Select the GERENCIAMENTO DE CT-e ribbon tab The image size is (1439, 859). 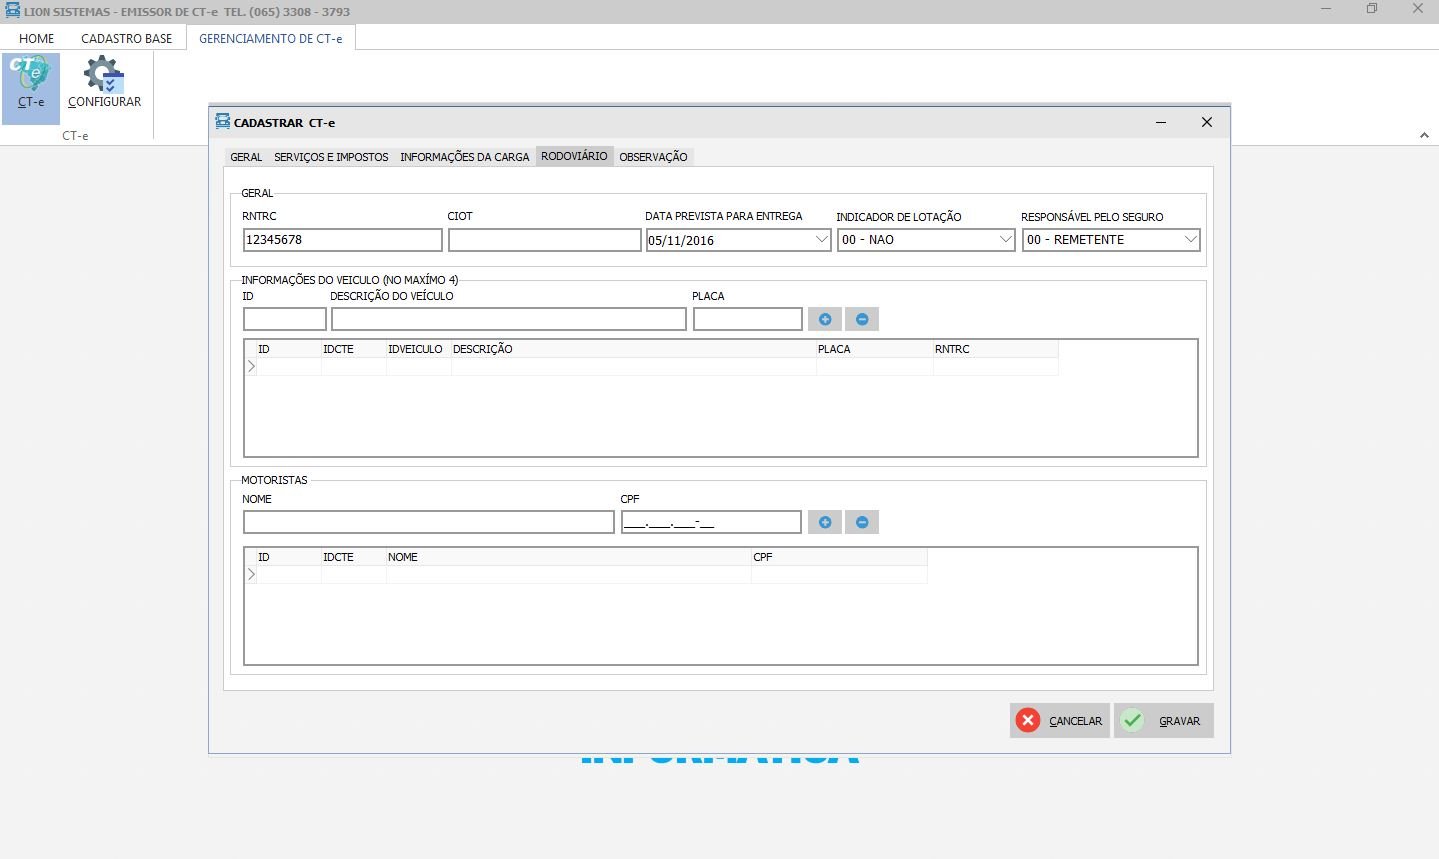pyautogui.click(x=271, y=38)
